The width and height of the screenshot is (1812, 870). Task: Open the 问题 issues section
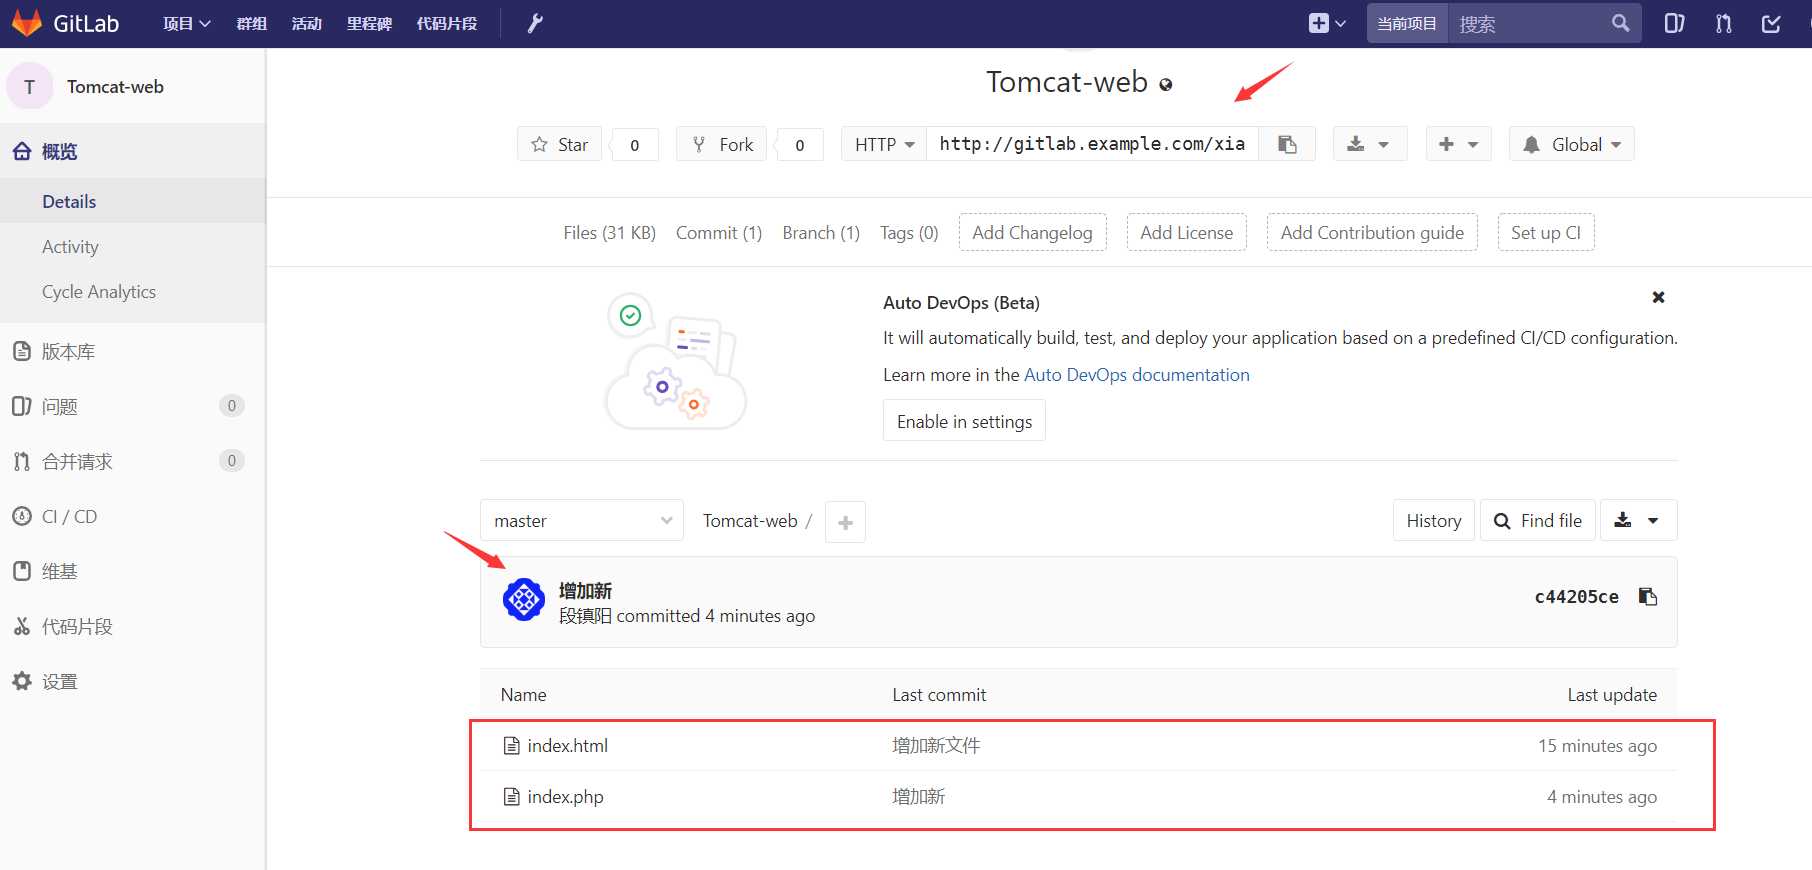click(133, 406)
